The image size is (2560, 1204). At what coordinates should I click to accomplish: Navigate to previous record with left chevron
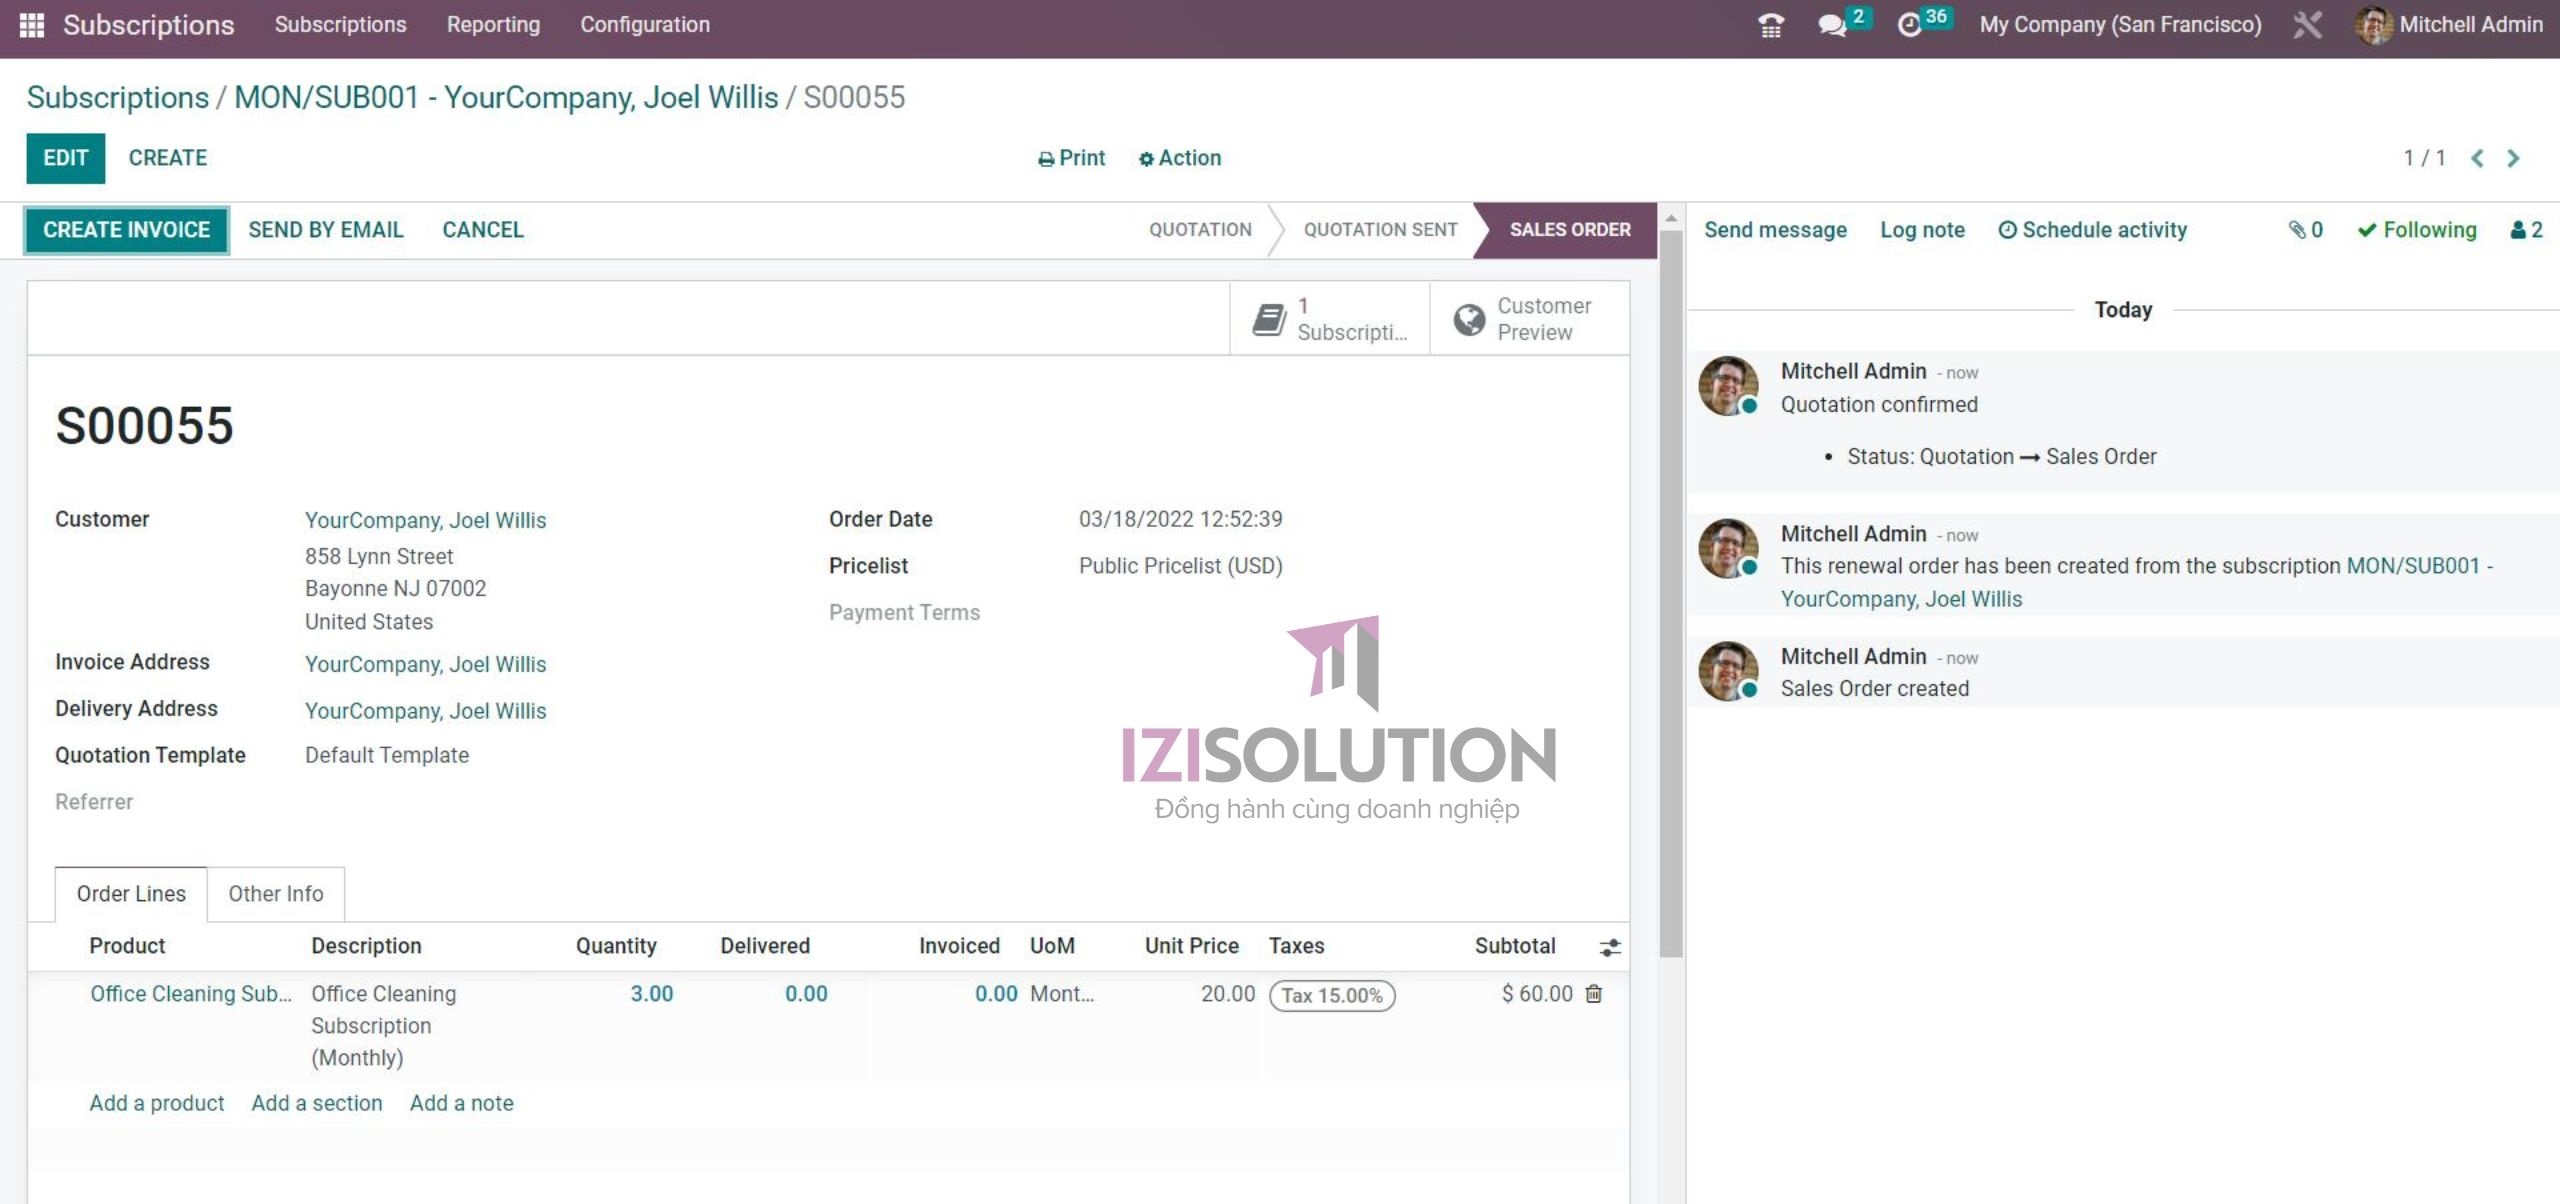[2477, 157]
